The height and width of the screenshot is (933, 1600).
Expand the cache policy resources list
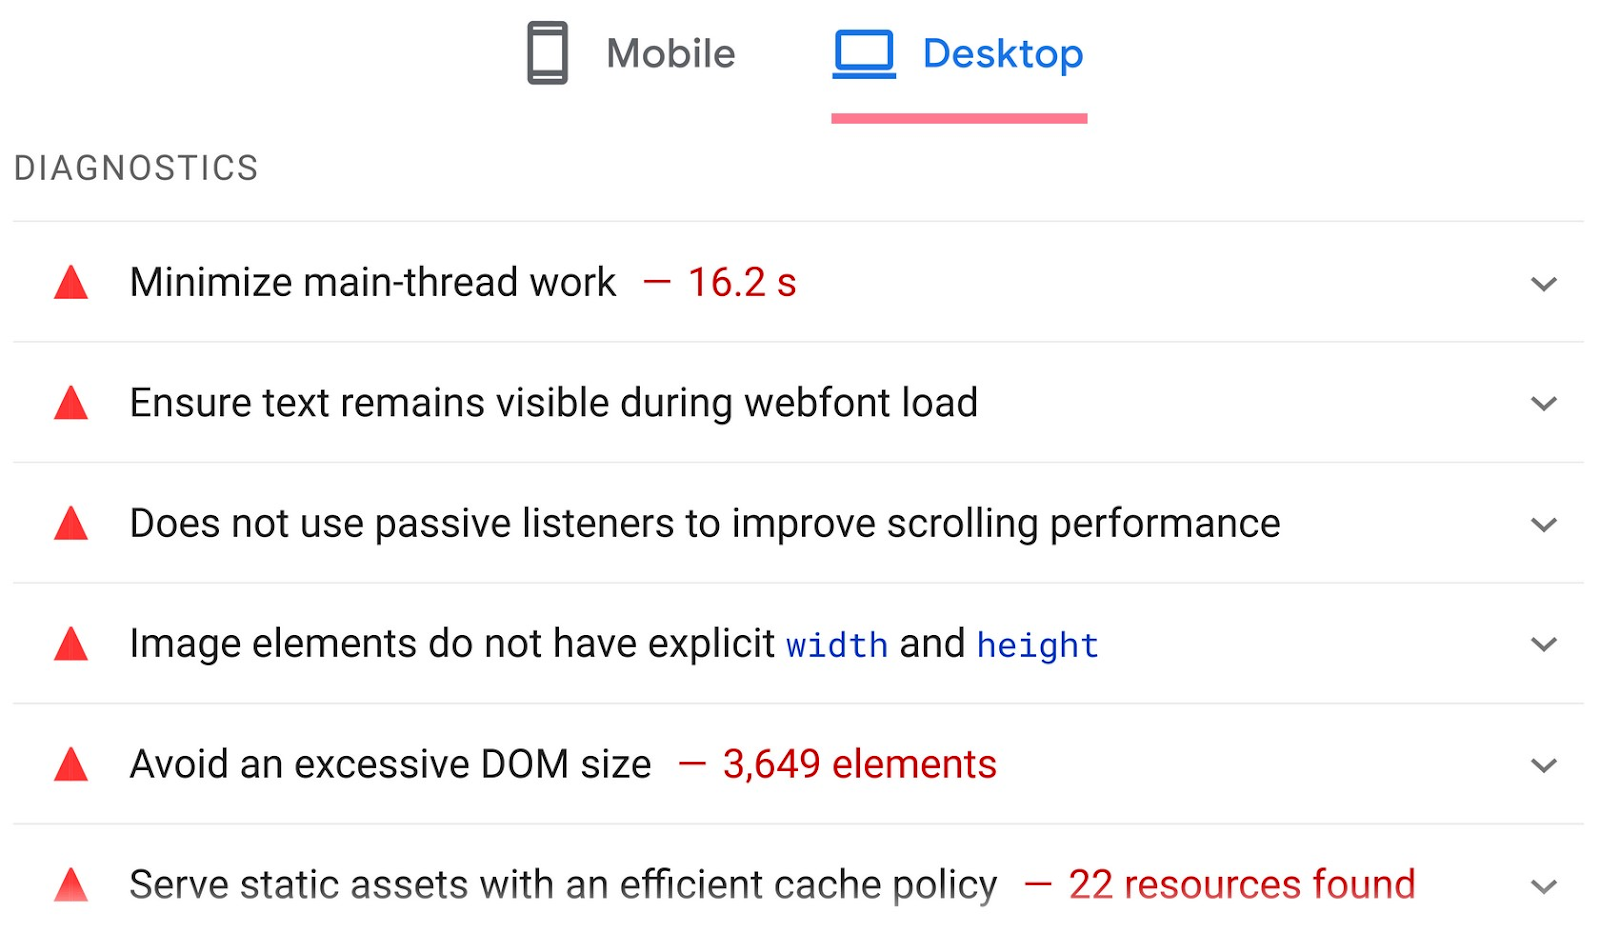coord(1542,885)
